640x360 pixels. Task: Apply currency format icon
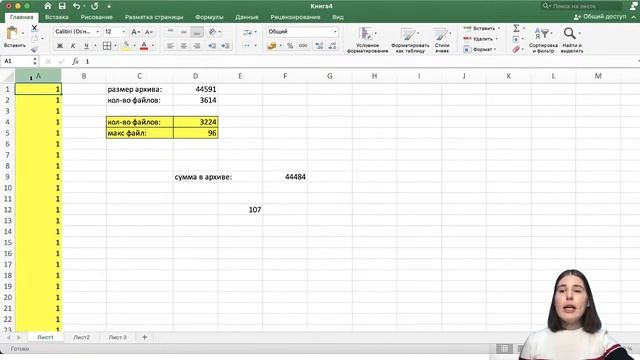point(272,46)
